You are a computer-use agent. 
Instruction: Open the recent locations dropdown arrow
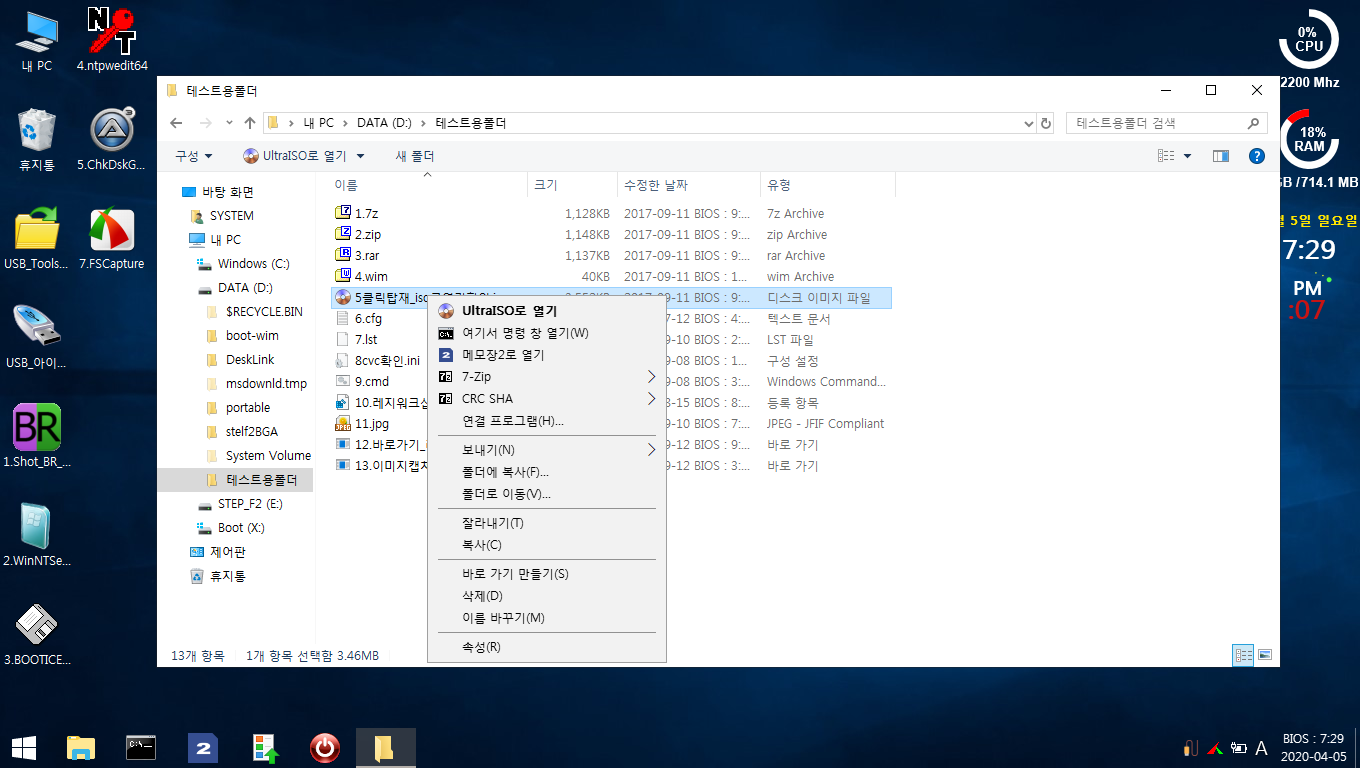tap(227, 123)
